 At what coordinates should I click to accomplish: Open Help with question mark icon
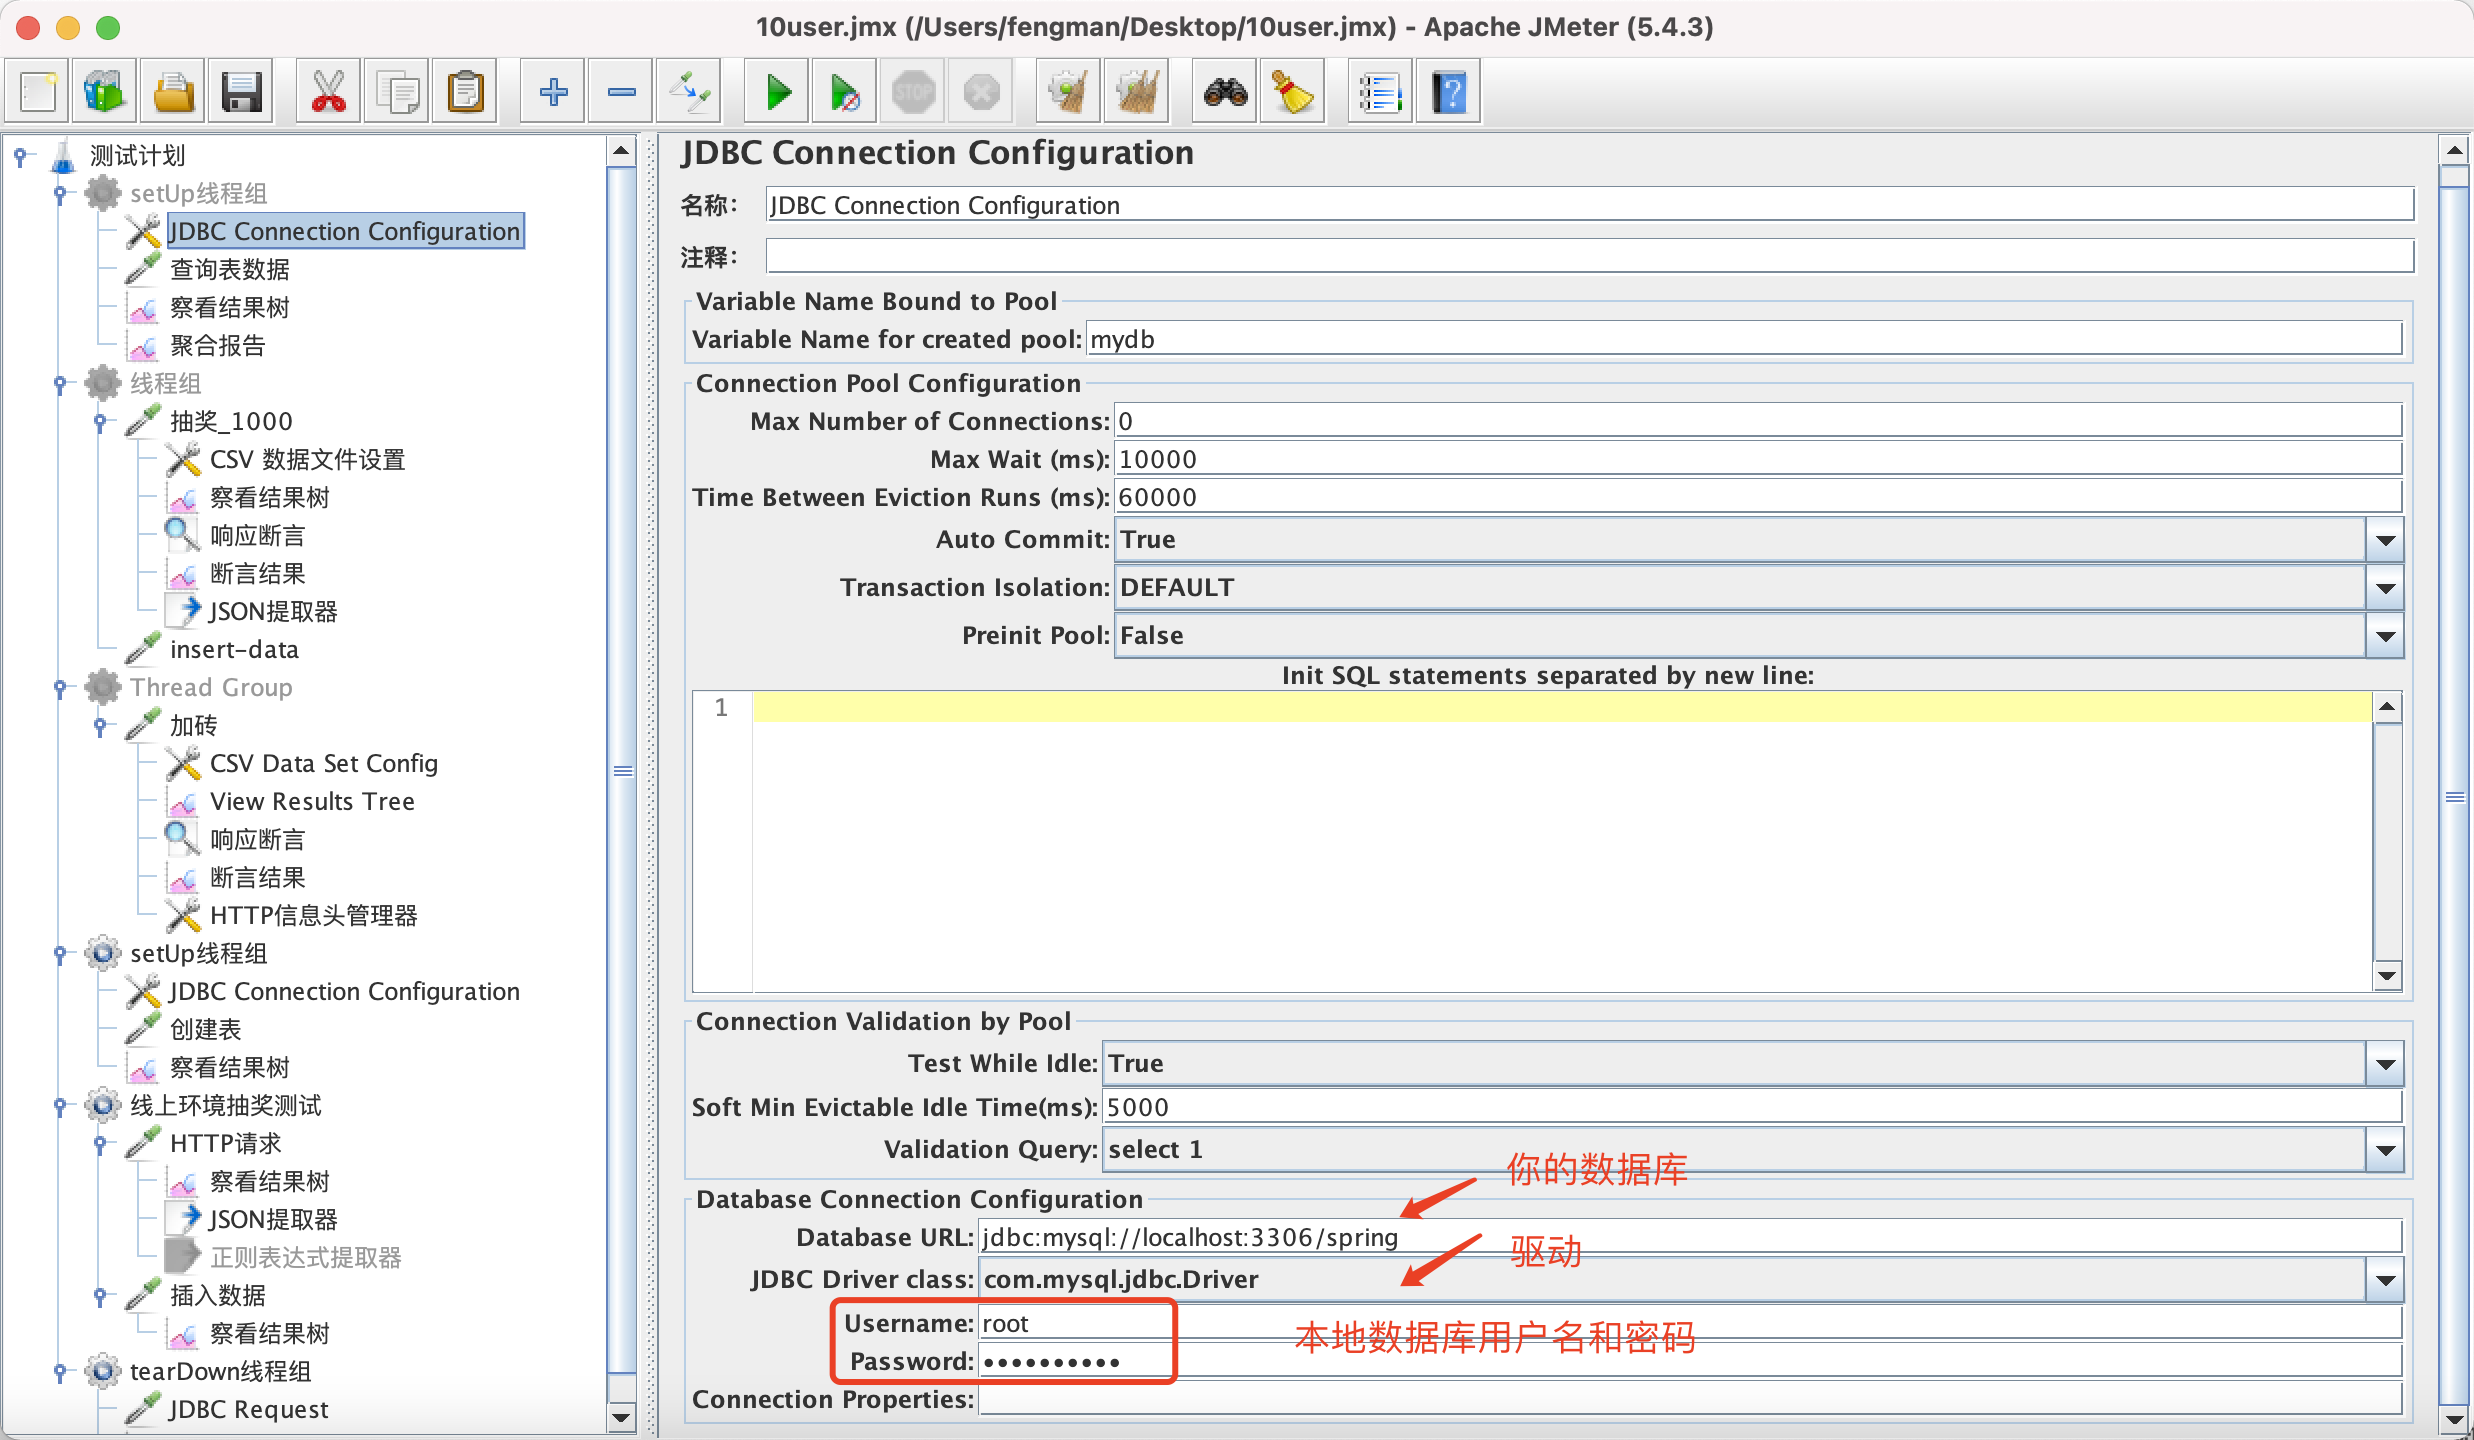tap(1448, 93)
